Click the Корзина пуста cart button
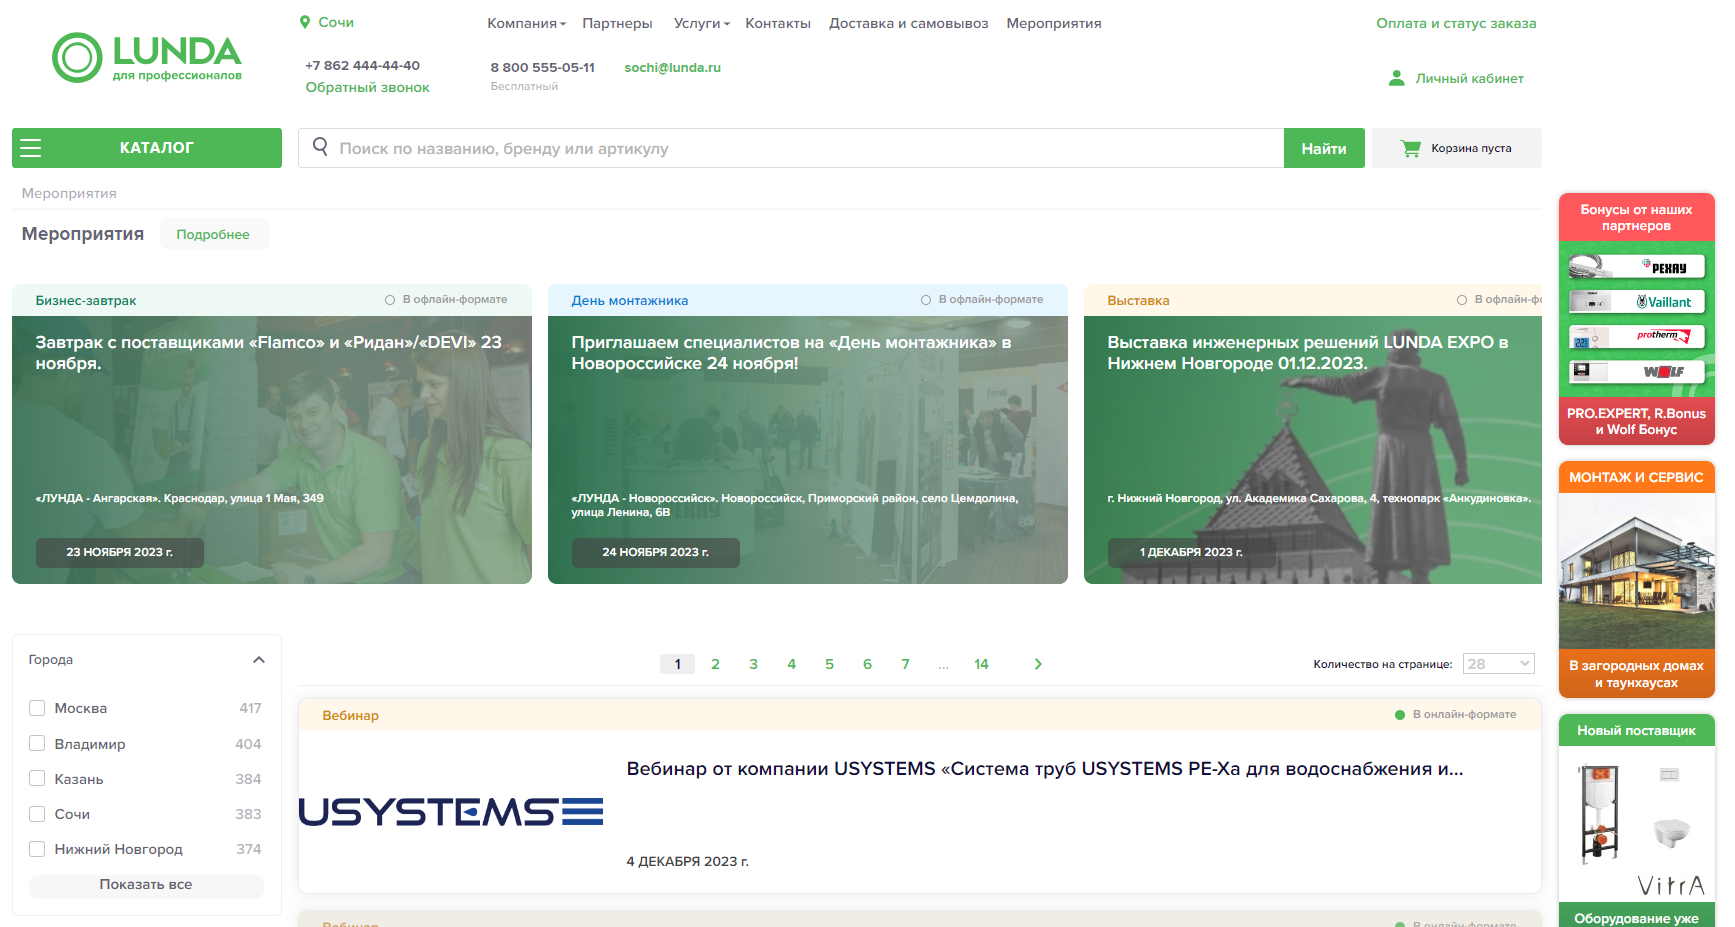 [x=1457, y=148]
